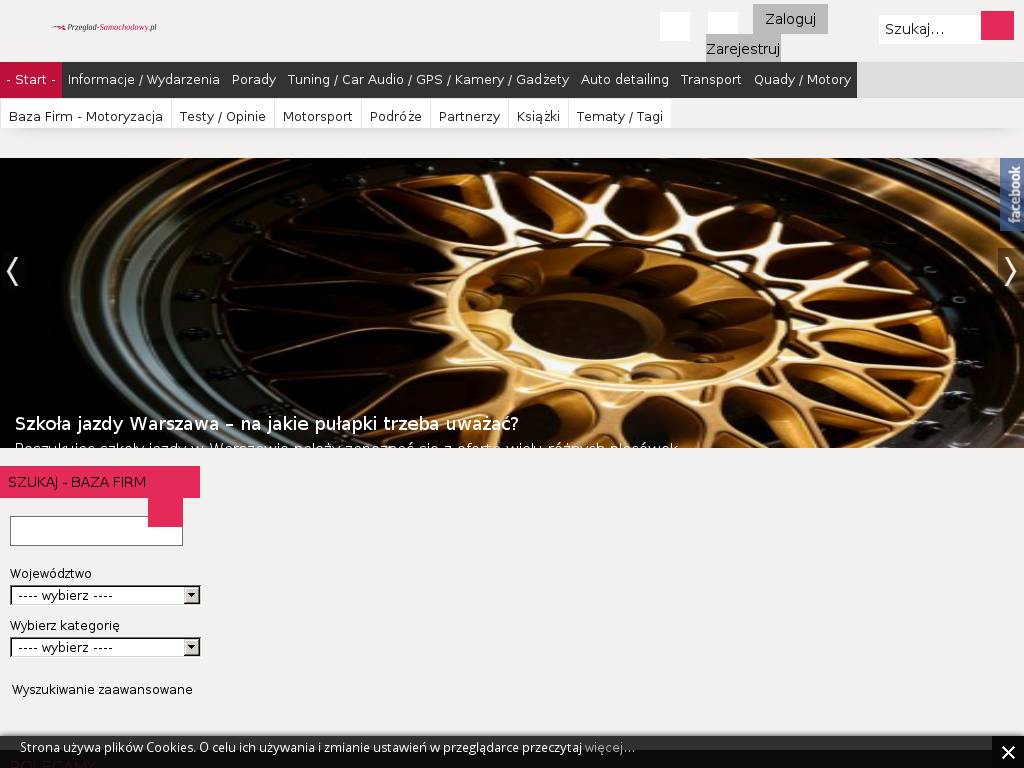Go to Baza Firm - Motoryzacja
1024x768 pixels.
tap(86, 117)
